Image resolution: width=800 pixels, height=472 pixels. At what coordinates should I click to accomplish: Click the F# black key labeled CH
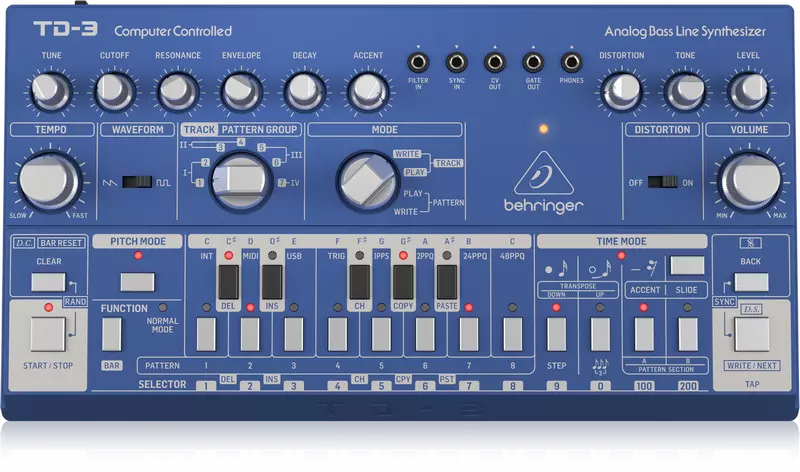click(x=360, y=282)
